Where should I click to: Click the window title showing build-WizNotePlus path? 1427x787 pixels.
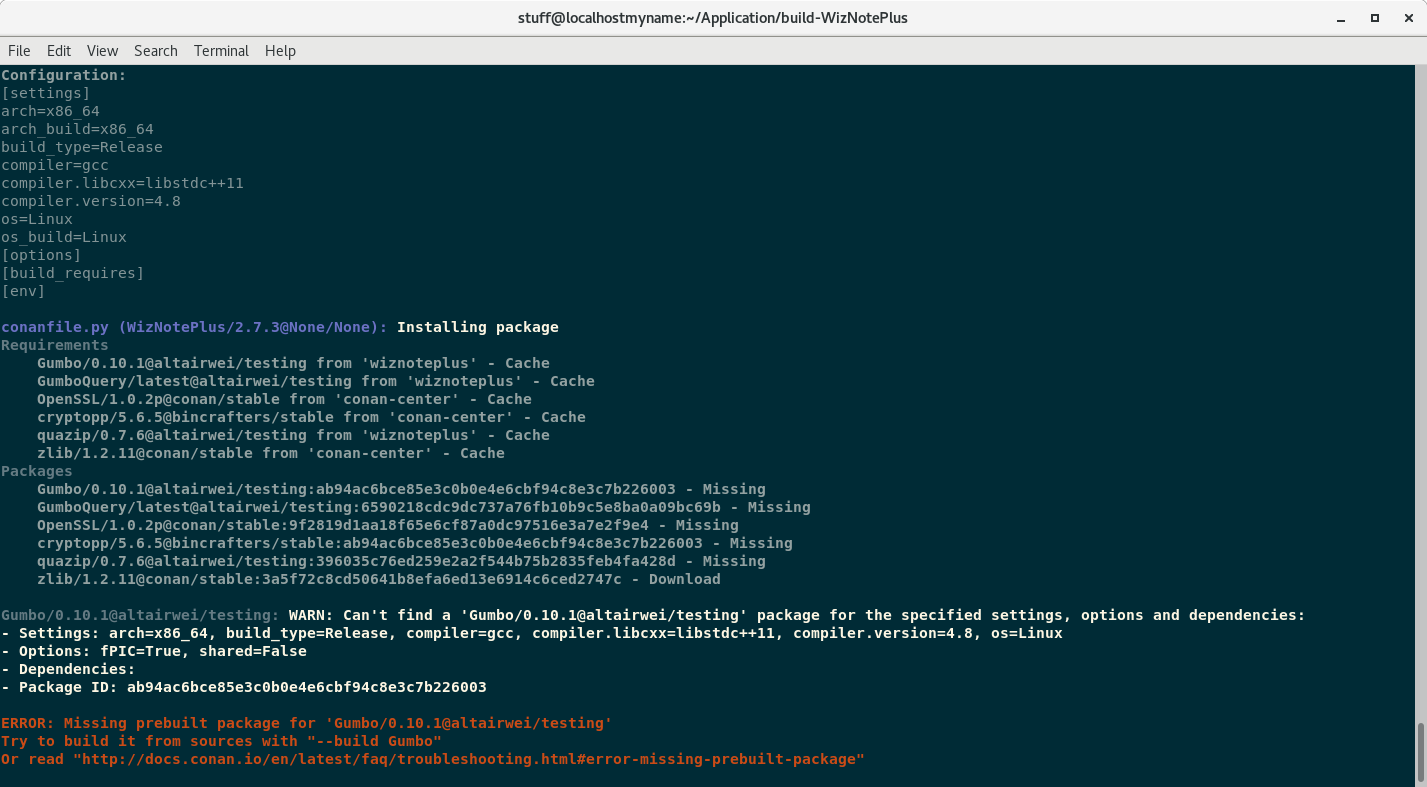click(x=712, y=17)
